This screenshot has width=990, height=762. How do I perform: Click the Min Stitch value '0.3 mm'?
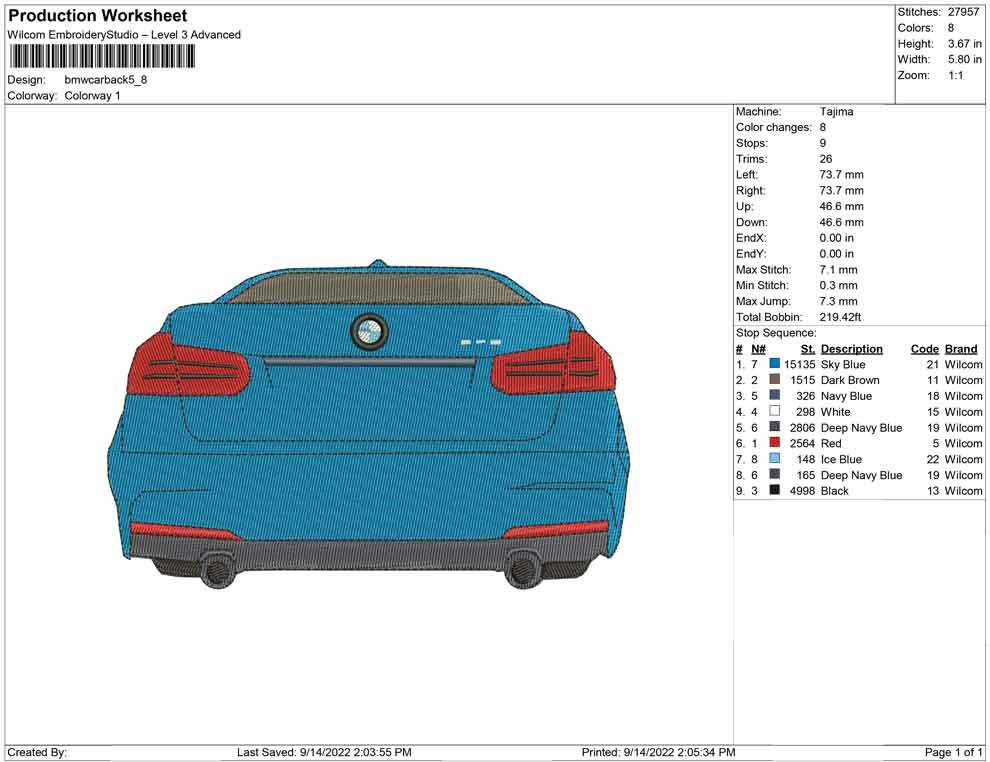point(838,285)
